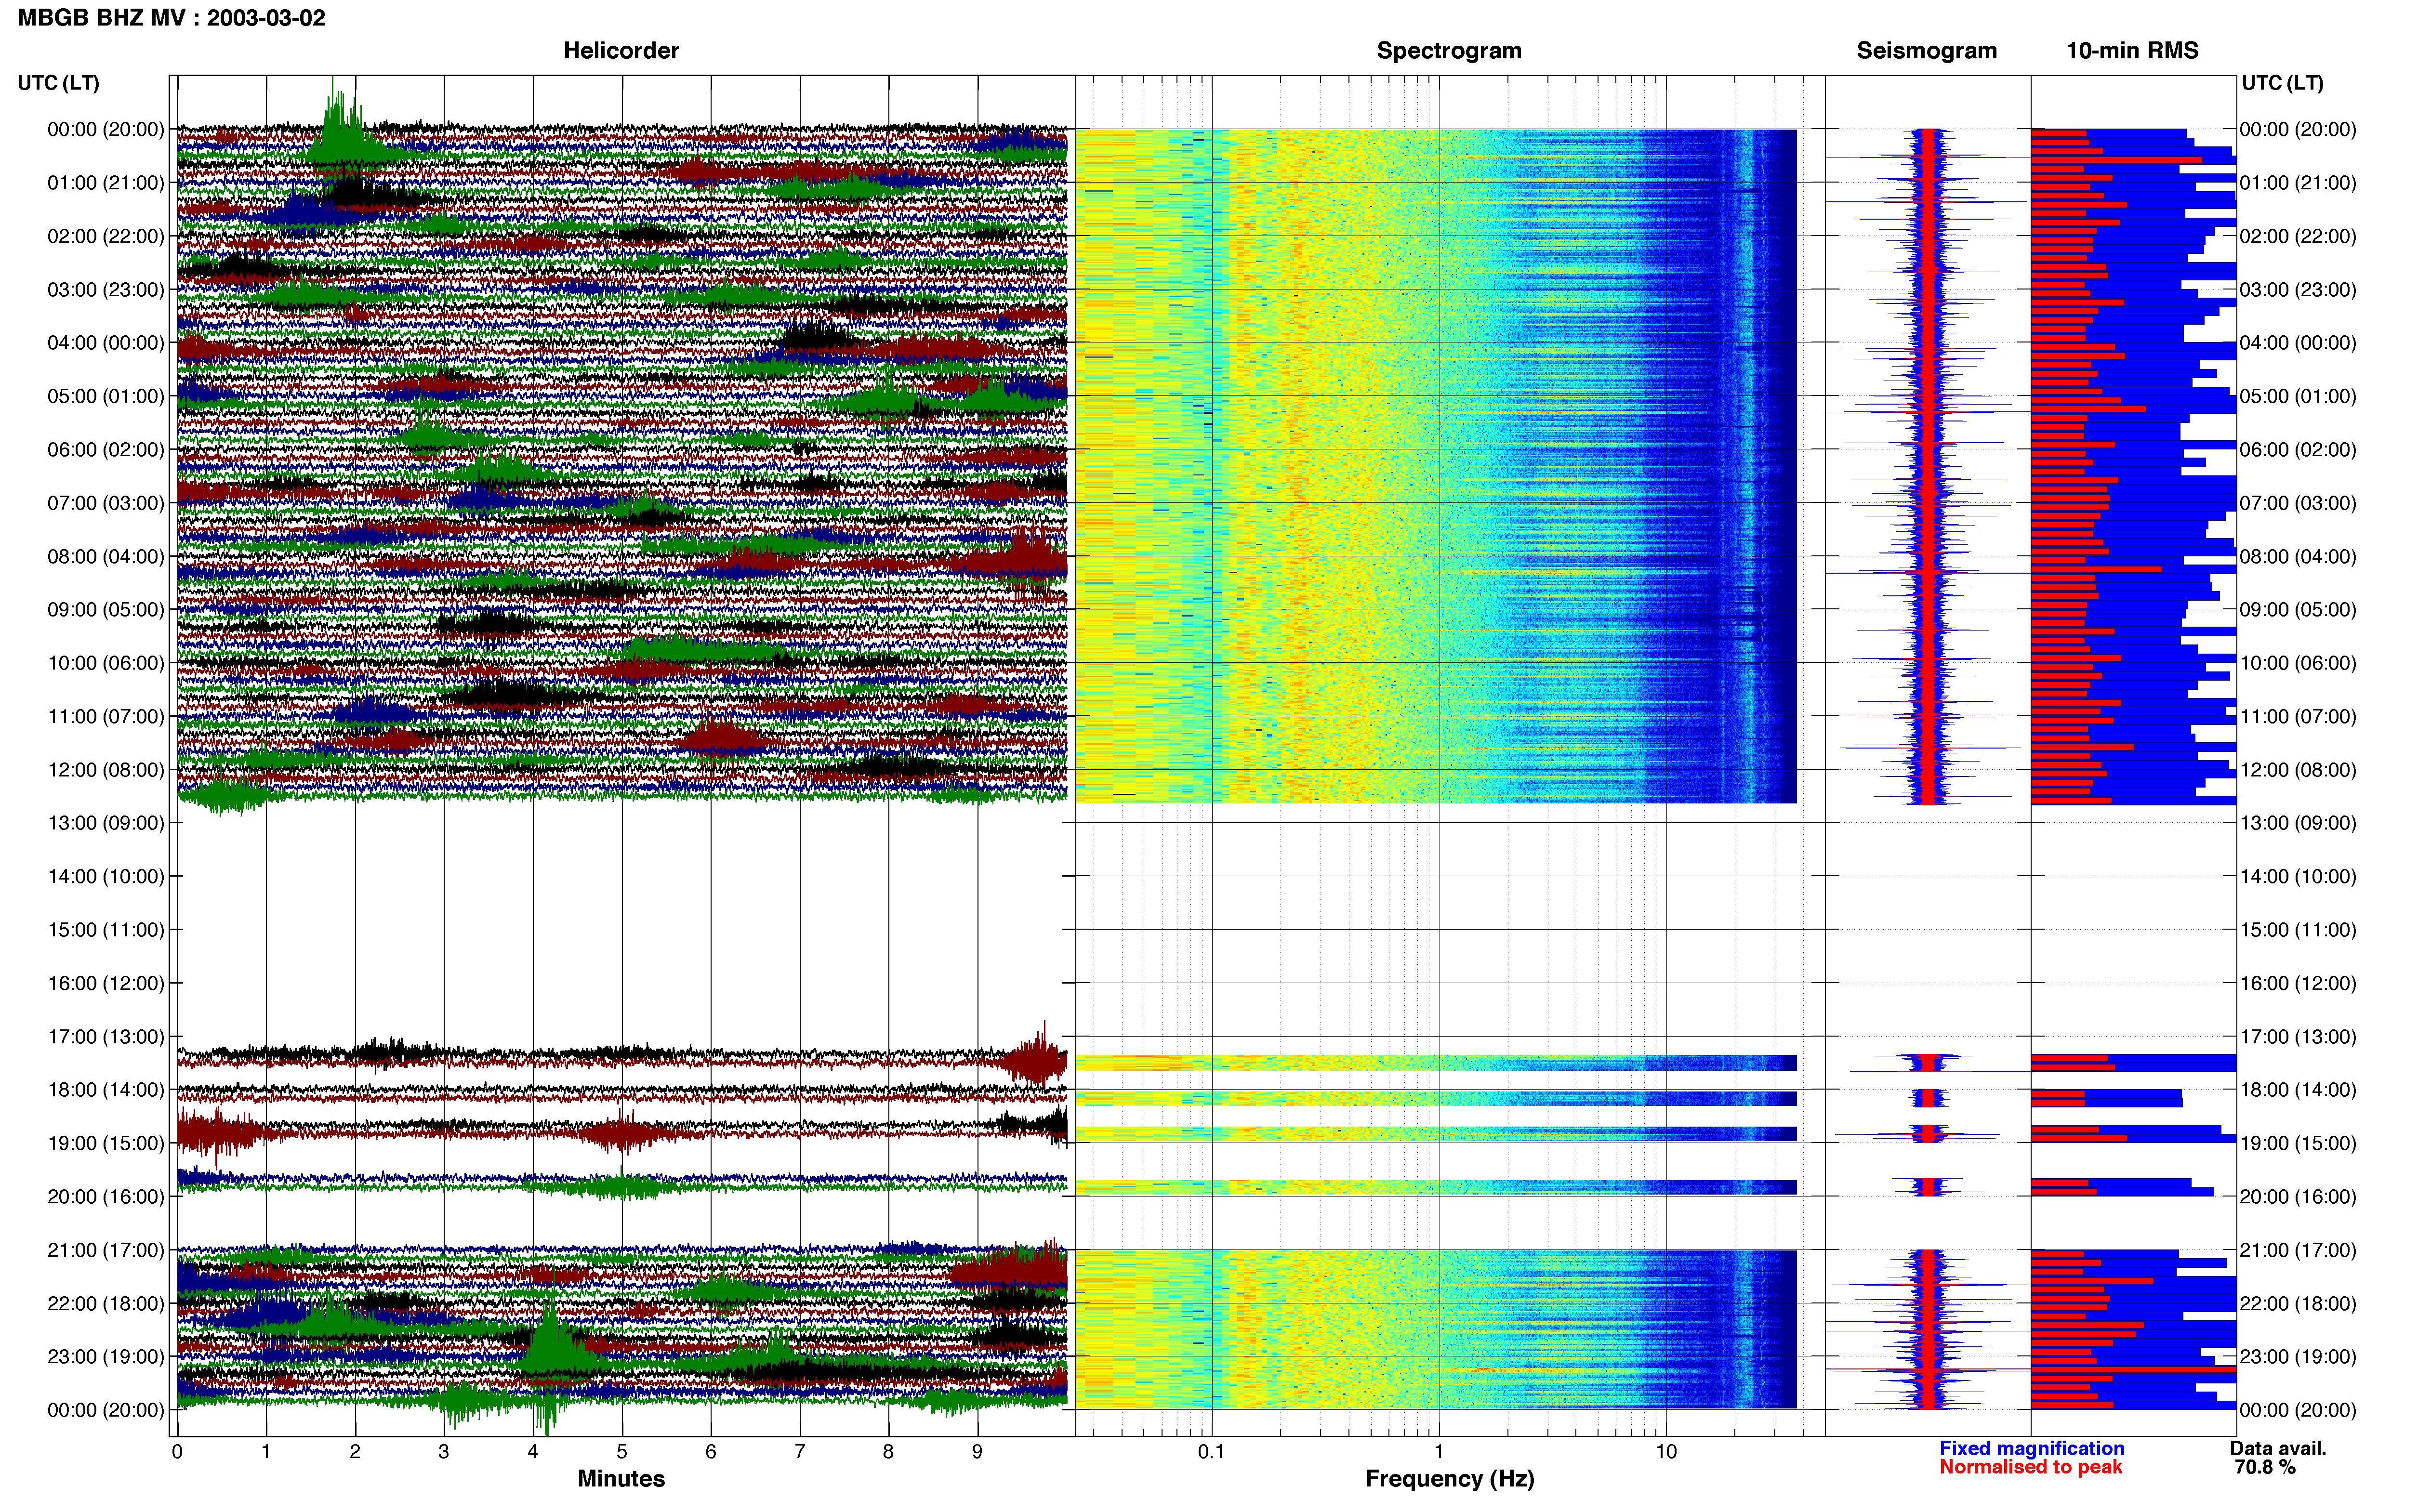Image resolution: width=2418 pixels, height=1512 pixels.
Task: Click '16:00 (12:00)' on the RMS panel time axis
Action: (x=2298, y=983)
